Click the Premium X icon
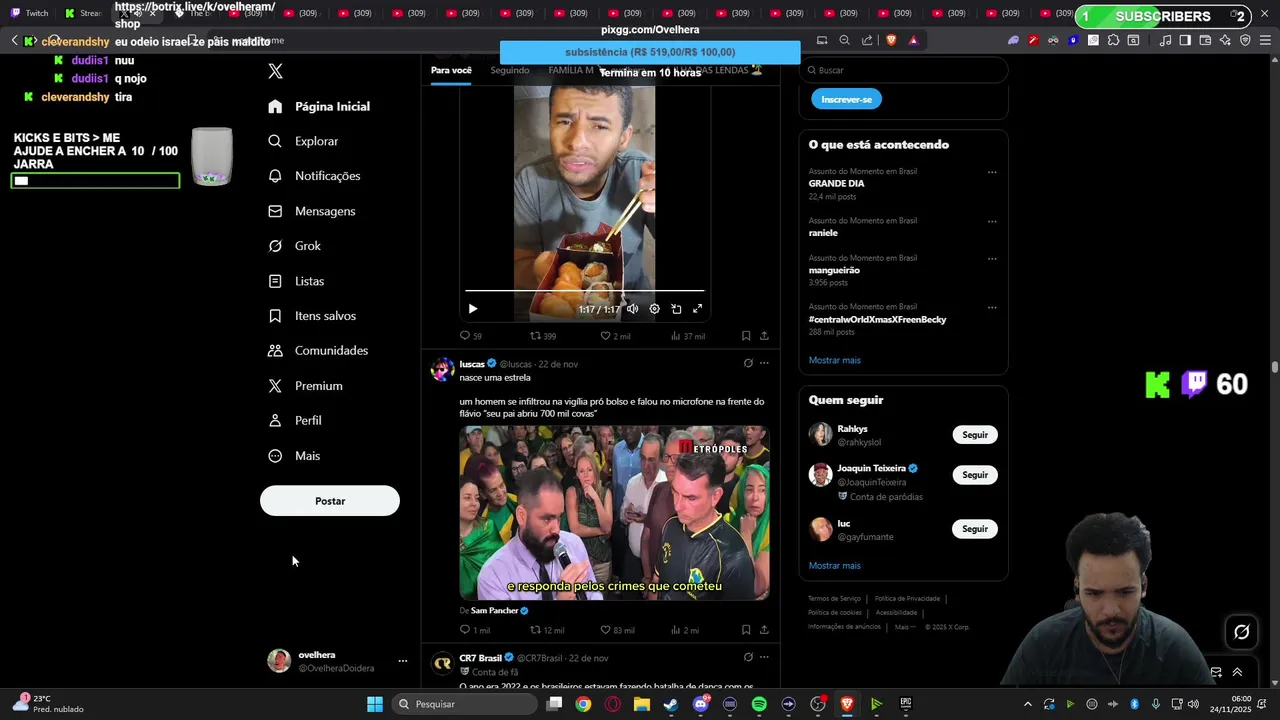Screen dimensions: 1280x720 coord(275,386)
